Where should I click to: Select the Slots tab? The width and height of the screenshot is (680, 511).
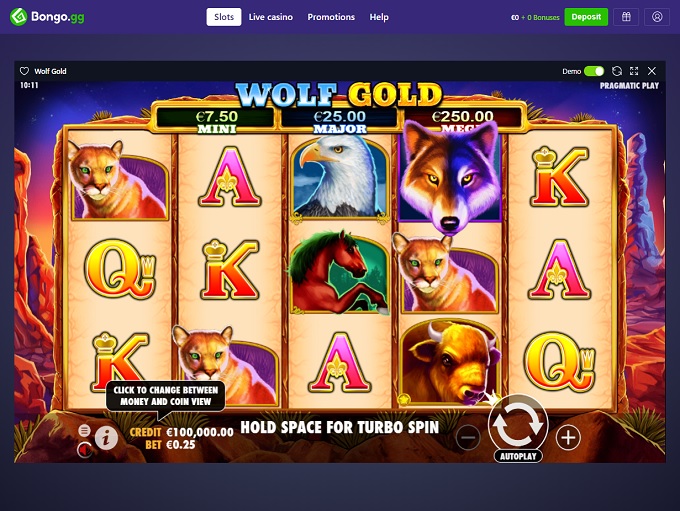224,17
